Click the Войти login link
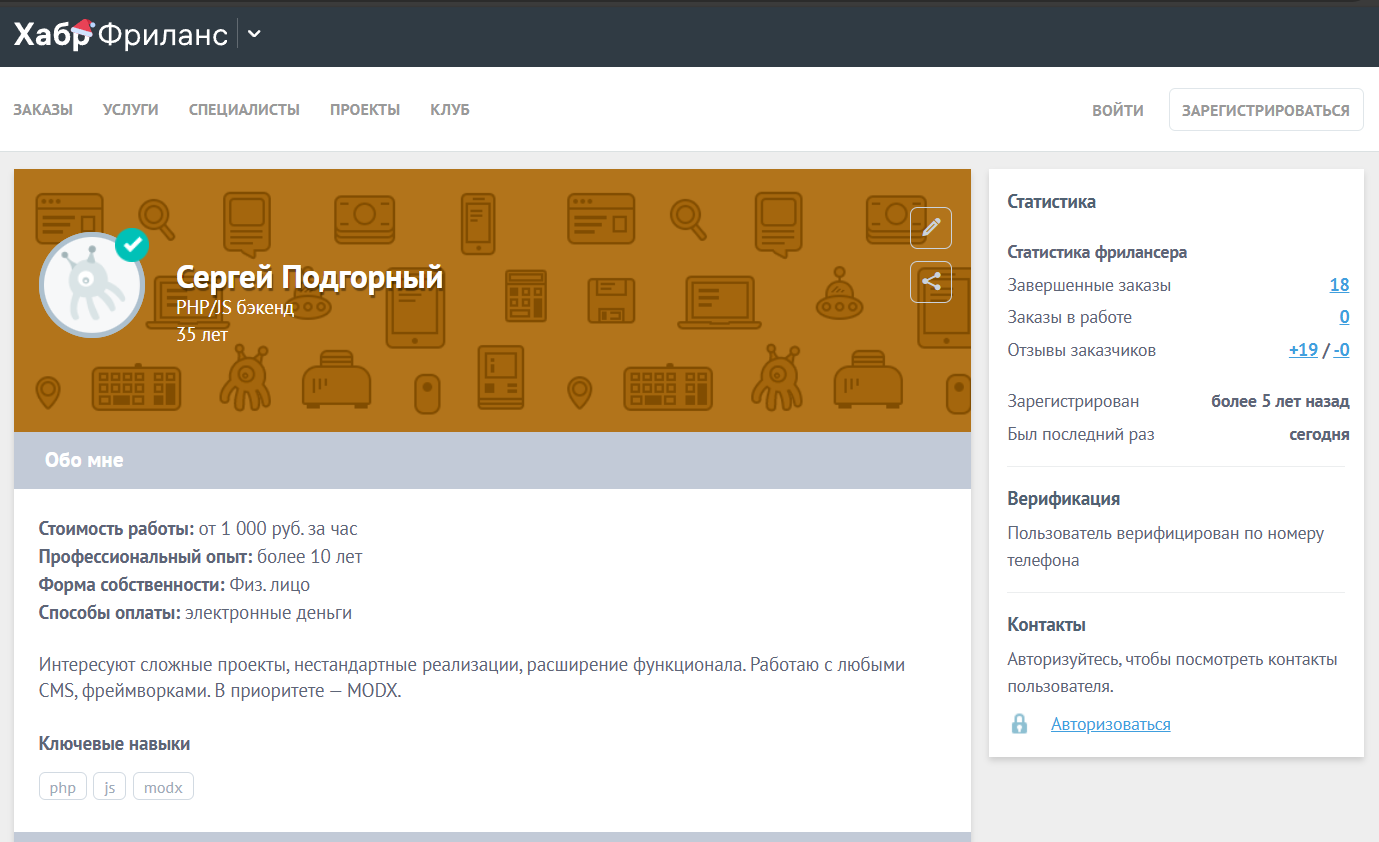 pos(1117,110)
